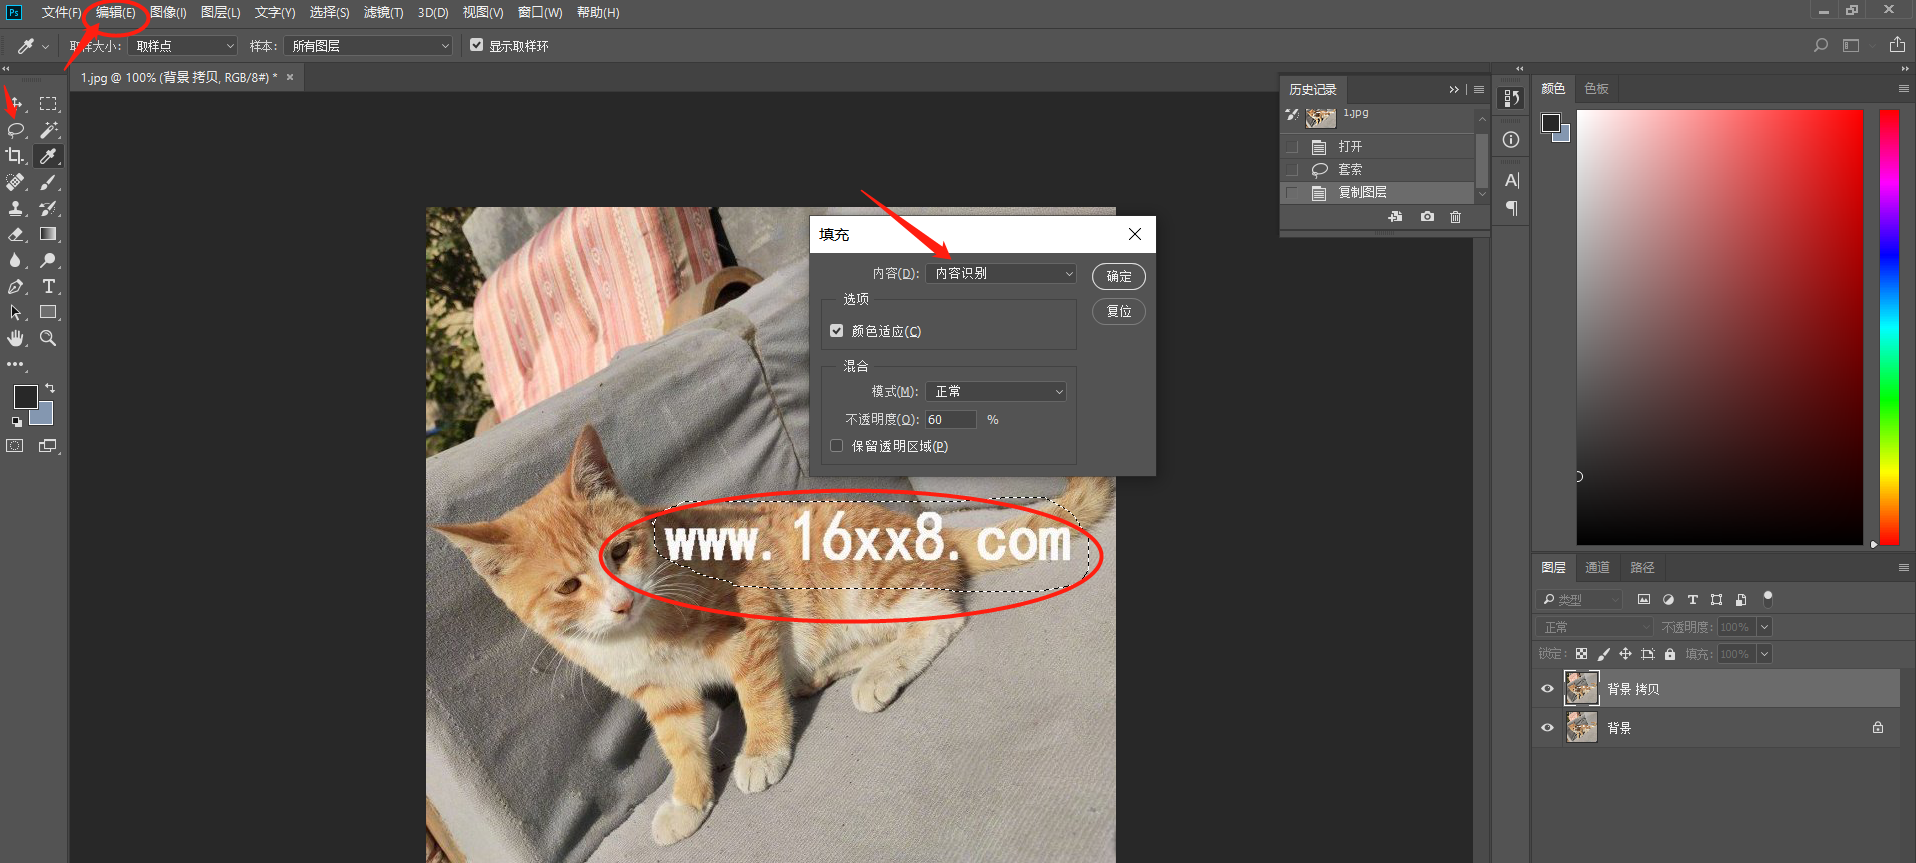Toggle the Color Adaptation checkbox

(x=837, y=331)
